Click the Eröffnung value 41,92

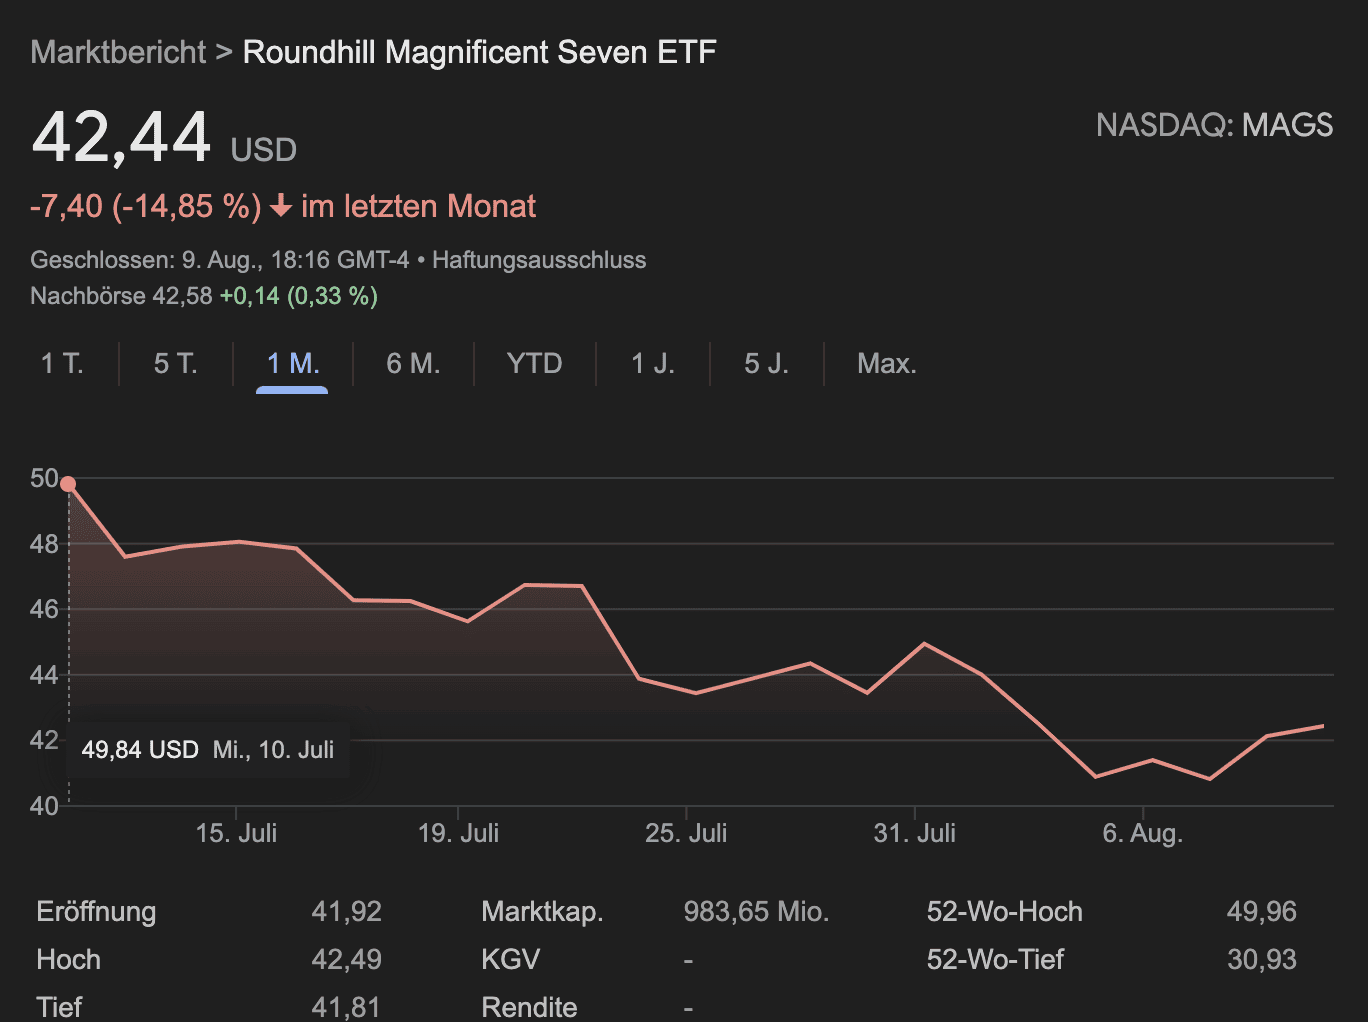coord(347,912)
